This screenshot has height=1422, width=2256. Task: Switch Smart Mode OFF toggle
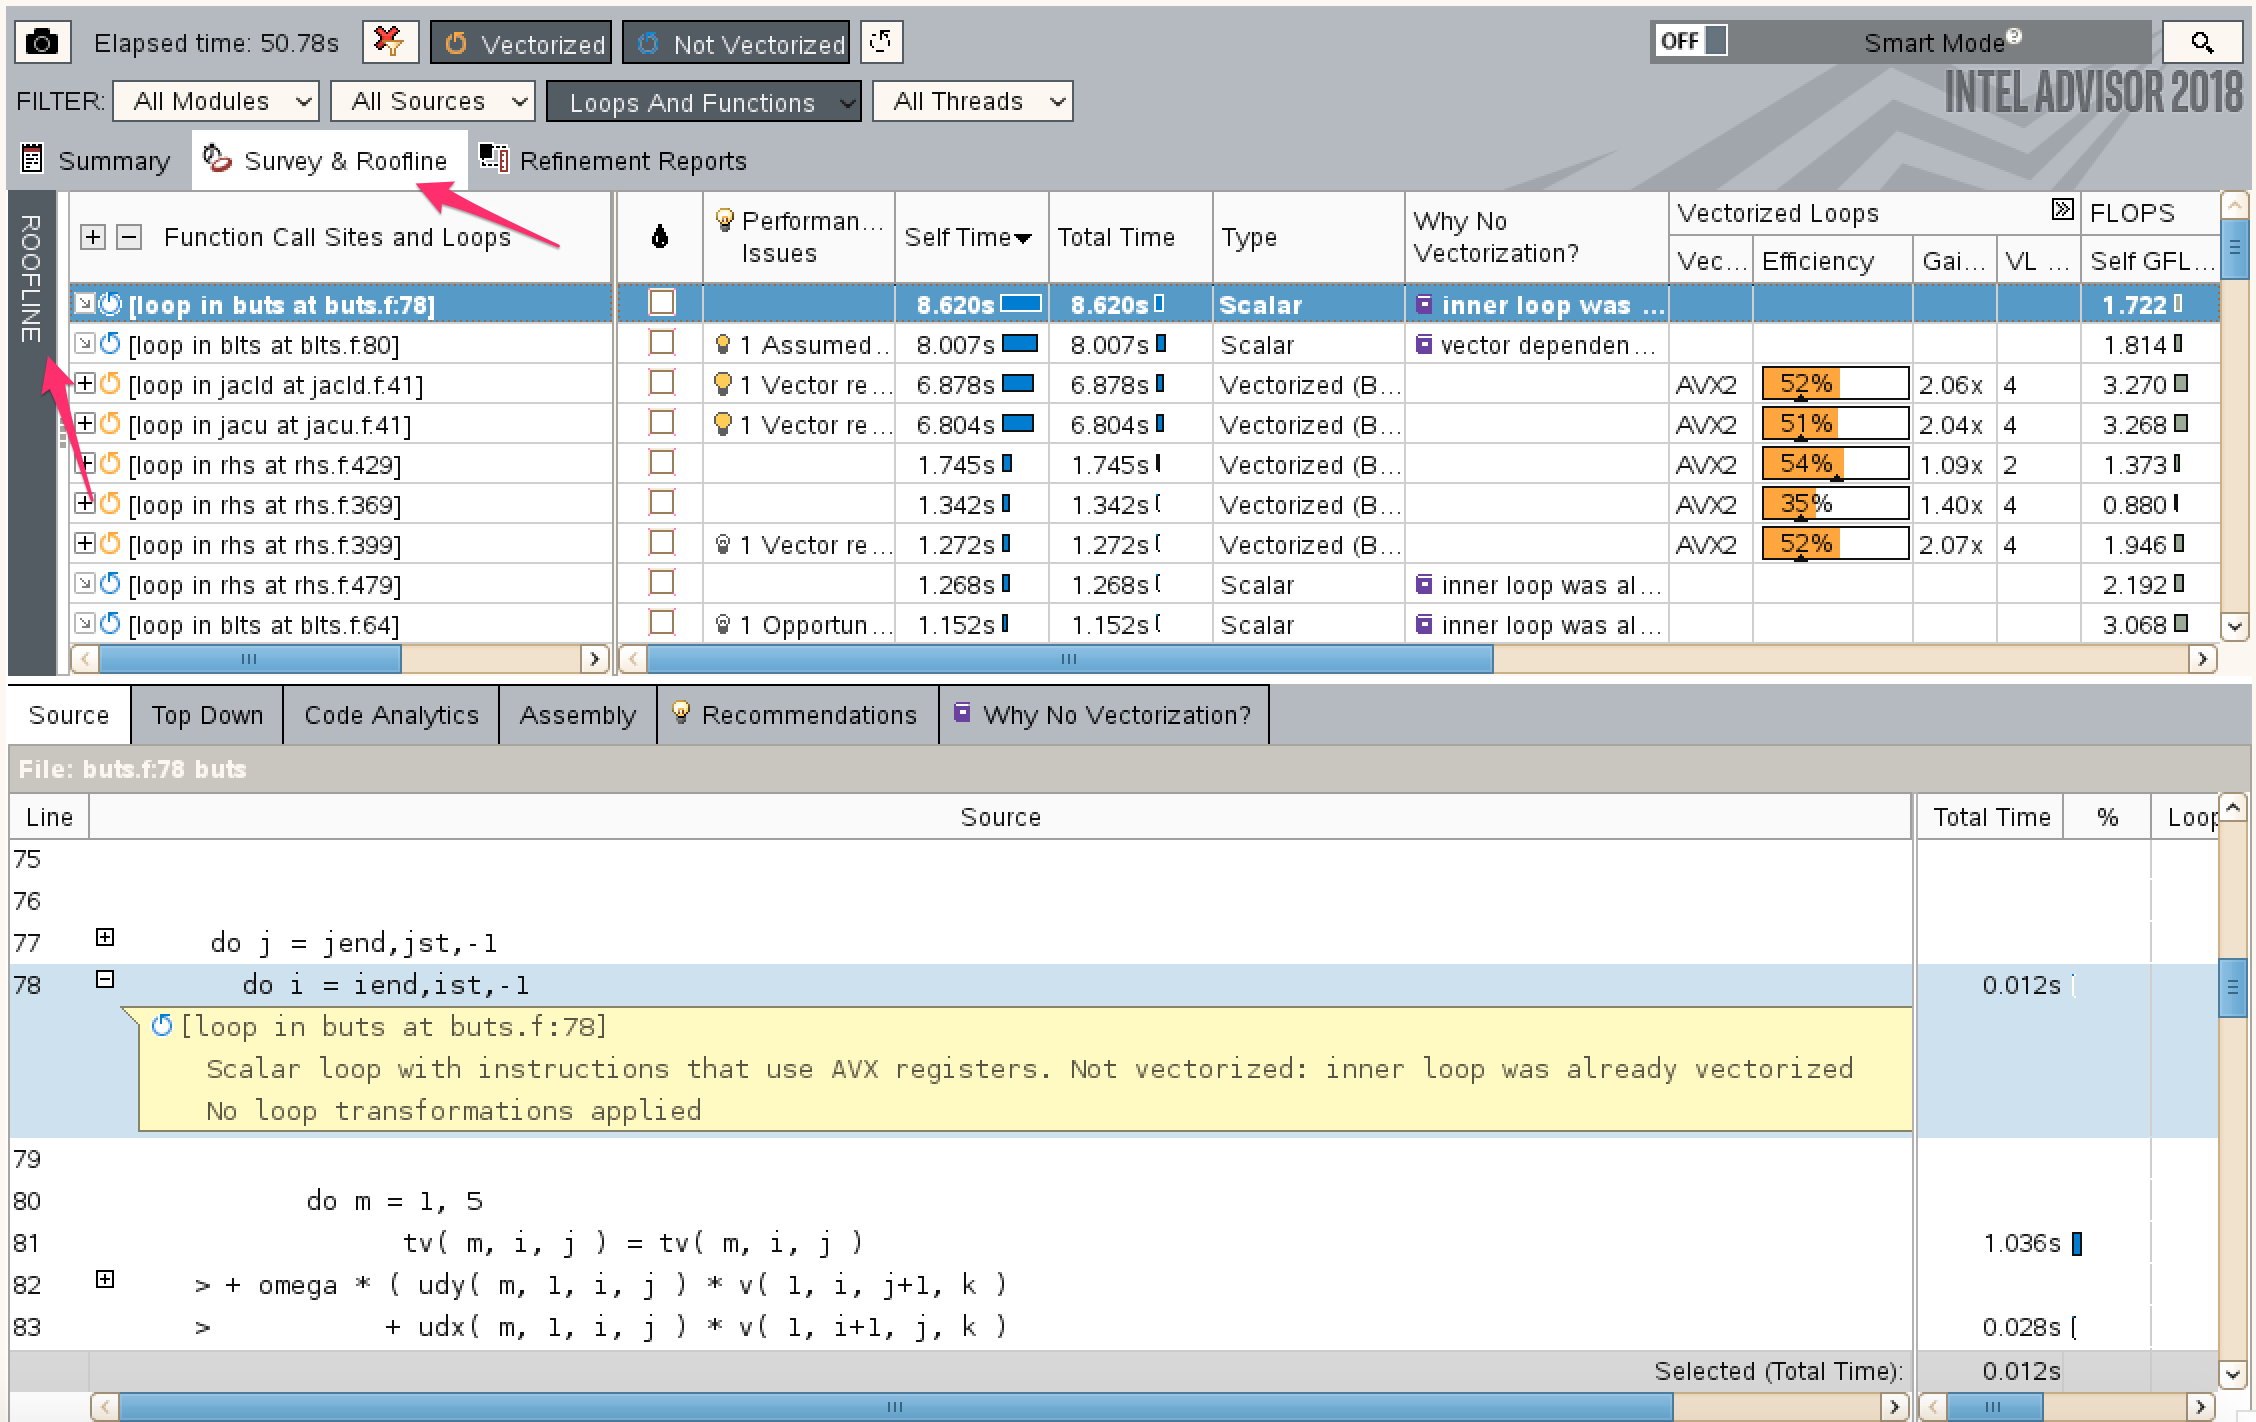pos(1691,41)
